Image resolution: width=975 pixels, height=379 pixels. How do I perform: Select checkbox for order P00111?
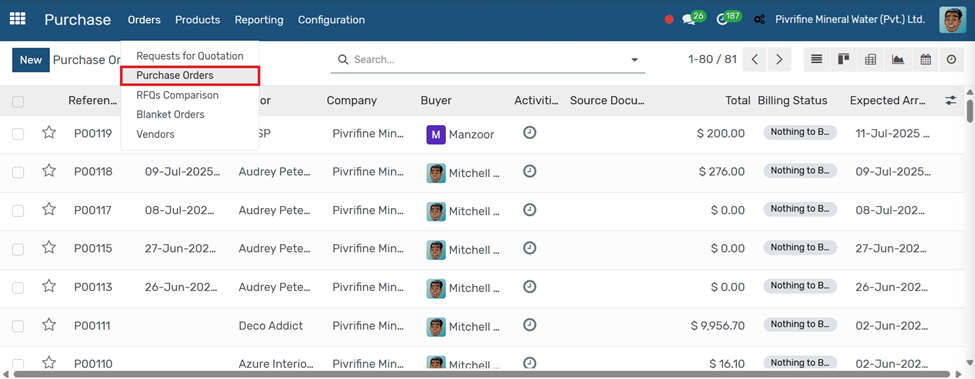click(18, 326)
